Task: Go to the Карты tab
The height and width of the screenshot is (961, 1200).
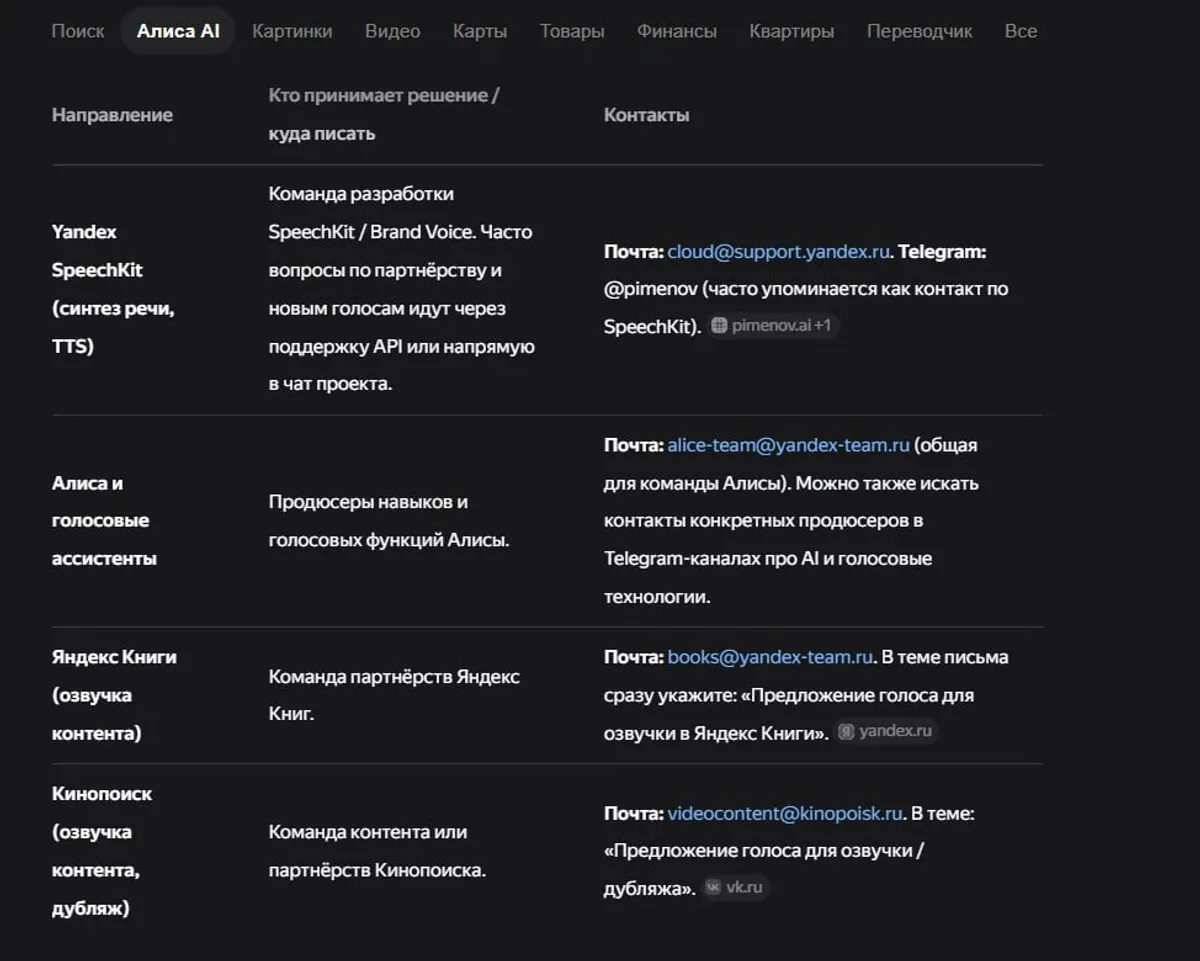Action: tap(480, 31)
